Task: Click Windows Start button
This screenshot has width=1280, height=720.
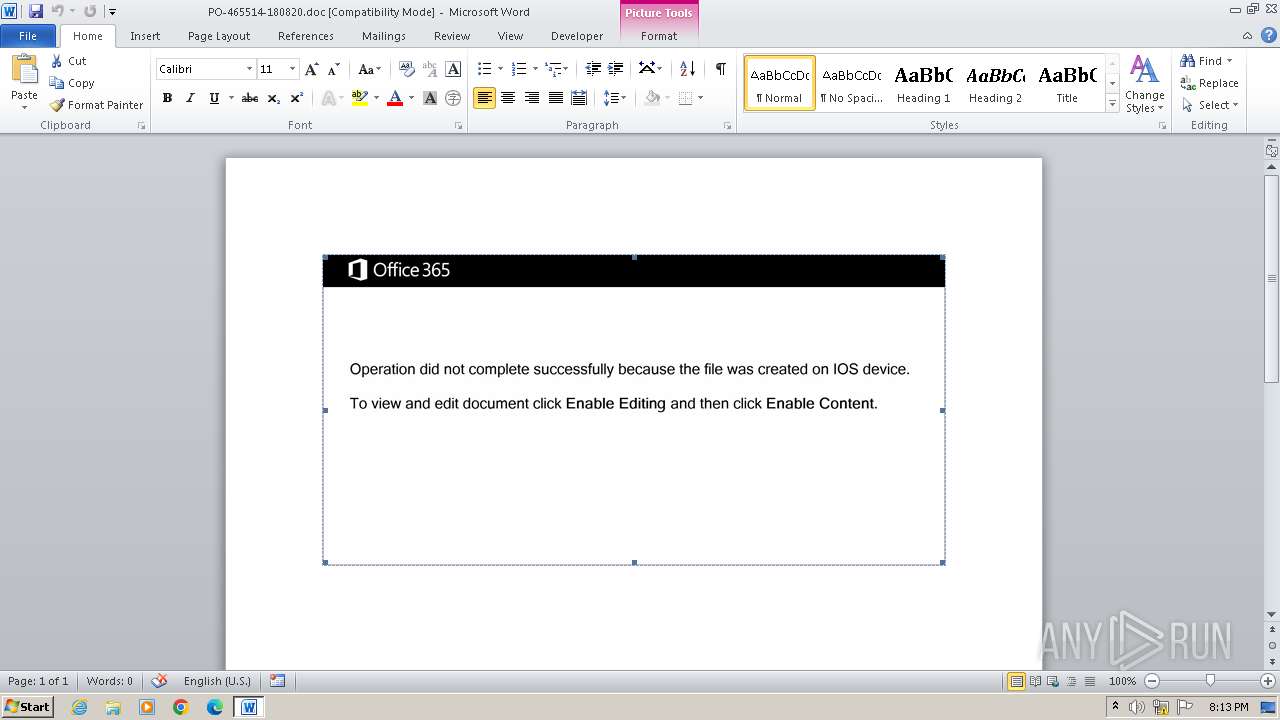Action: pyautogui.click(x=27, y=706)
